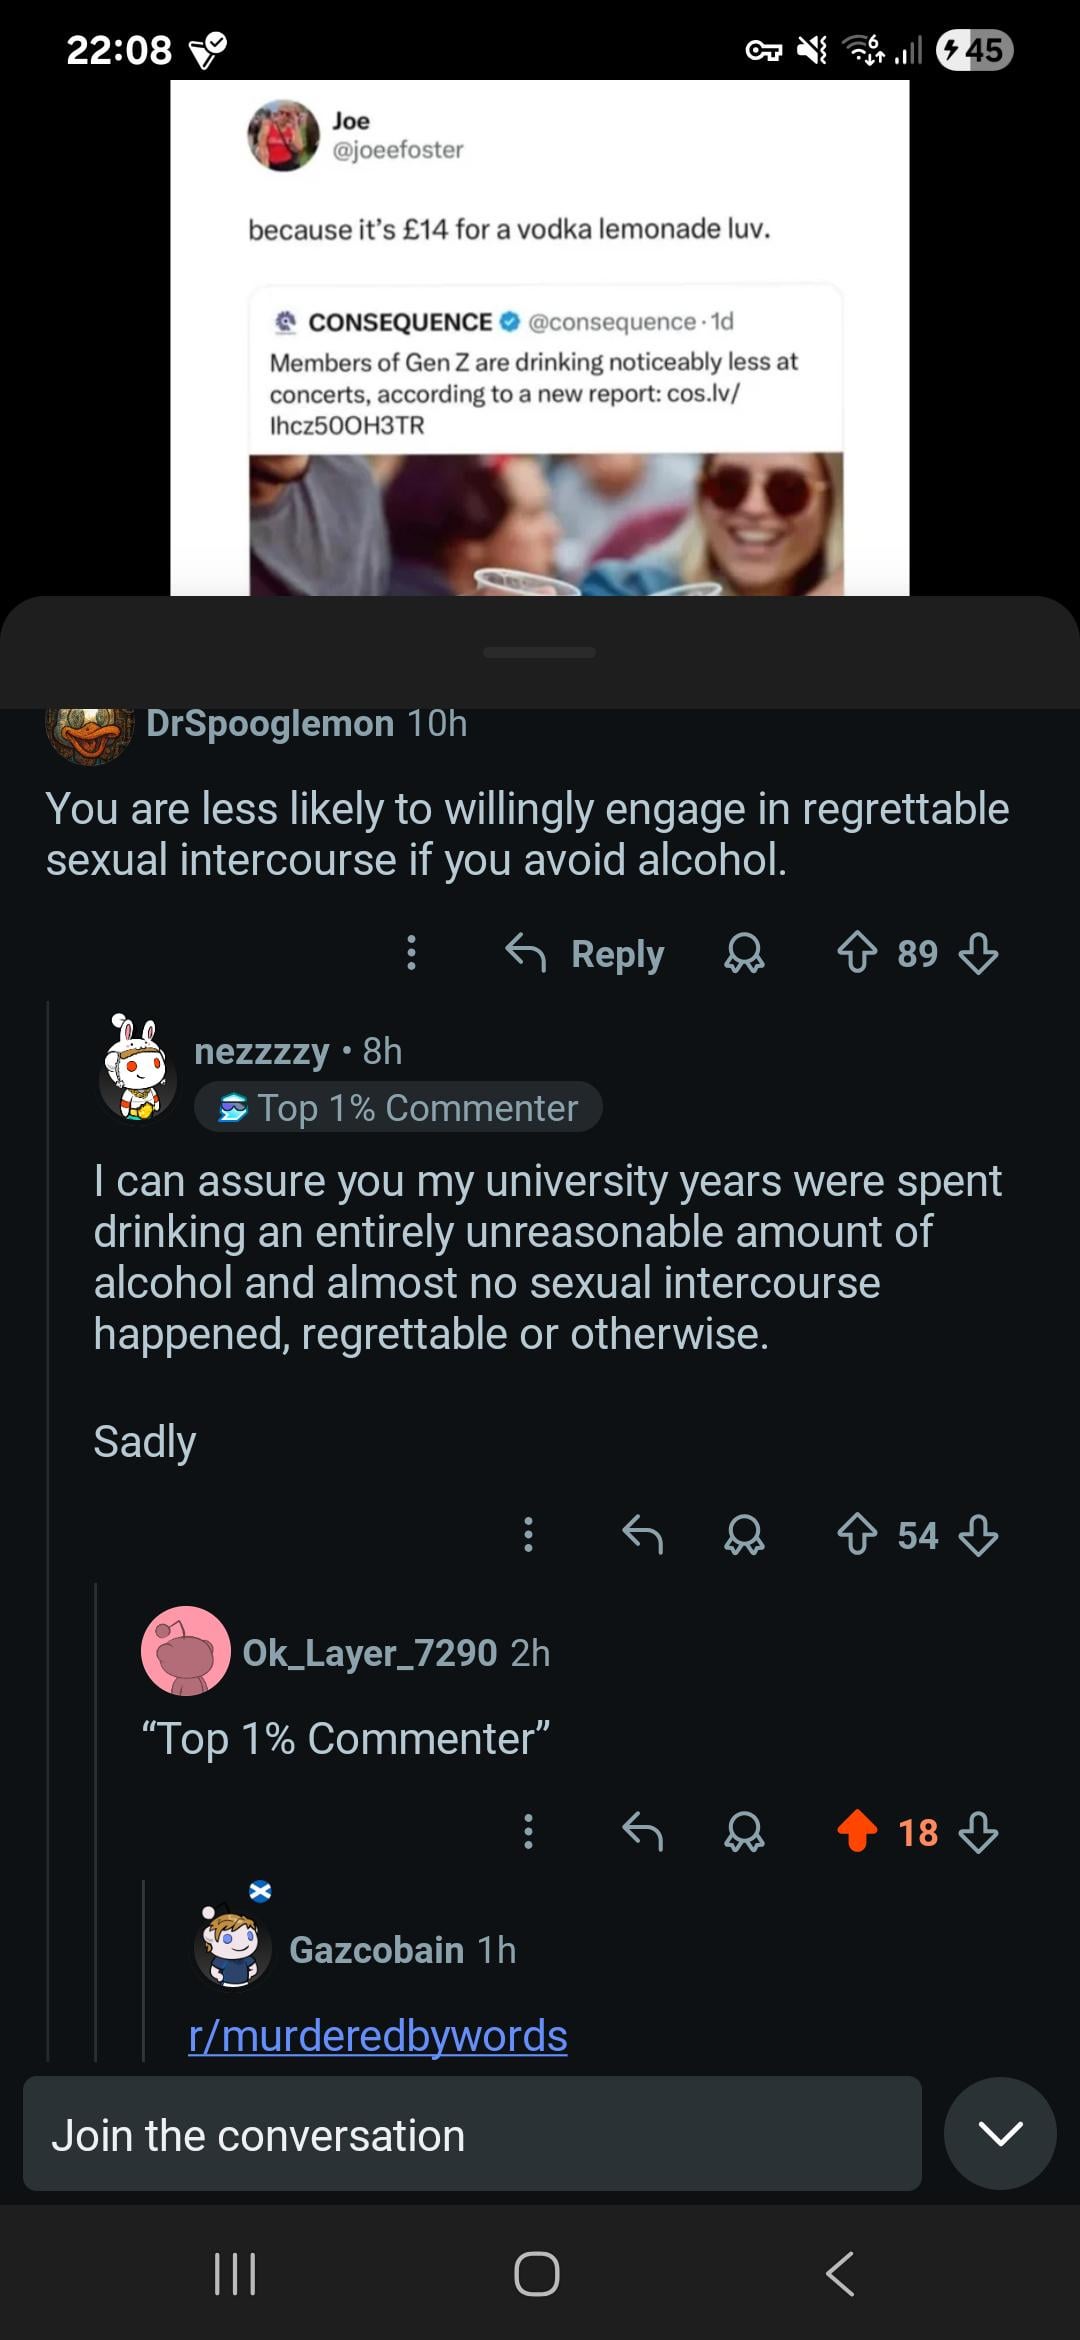
Task: Downvote DrSpooglemon's comment
Action: 978,953
